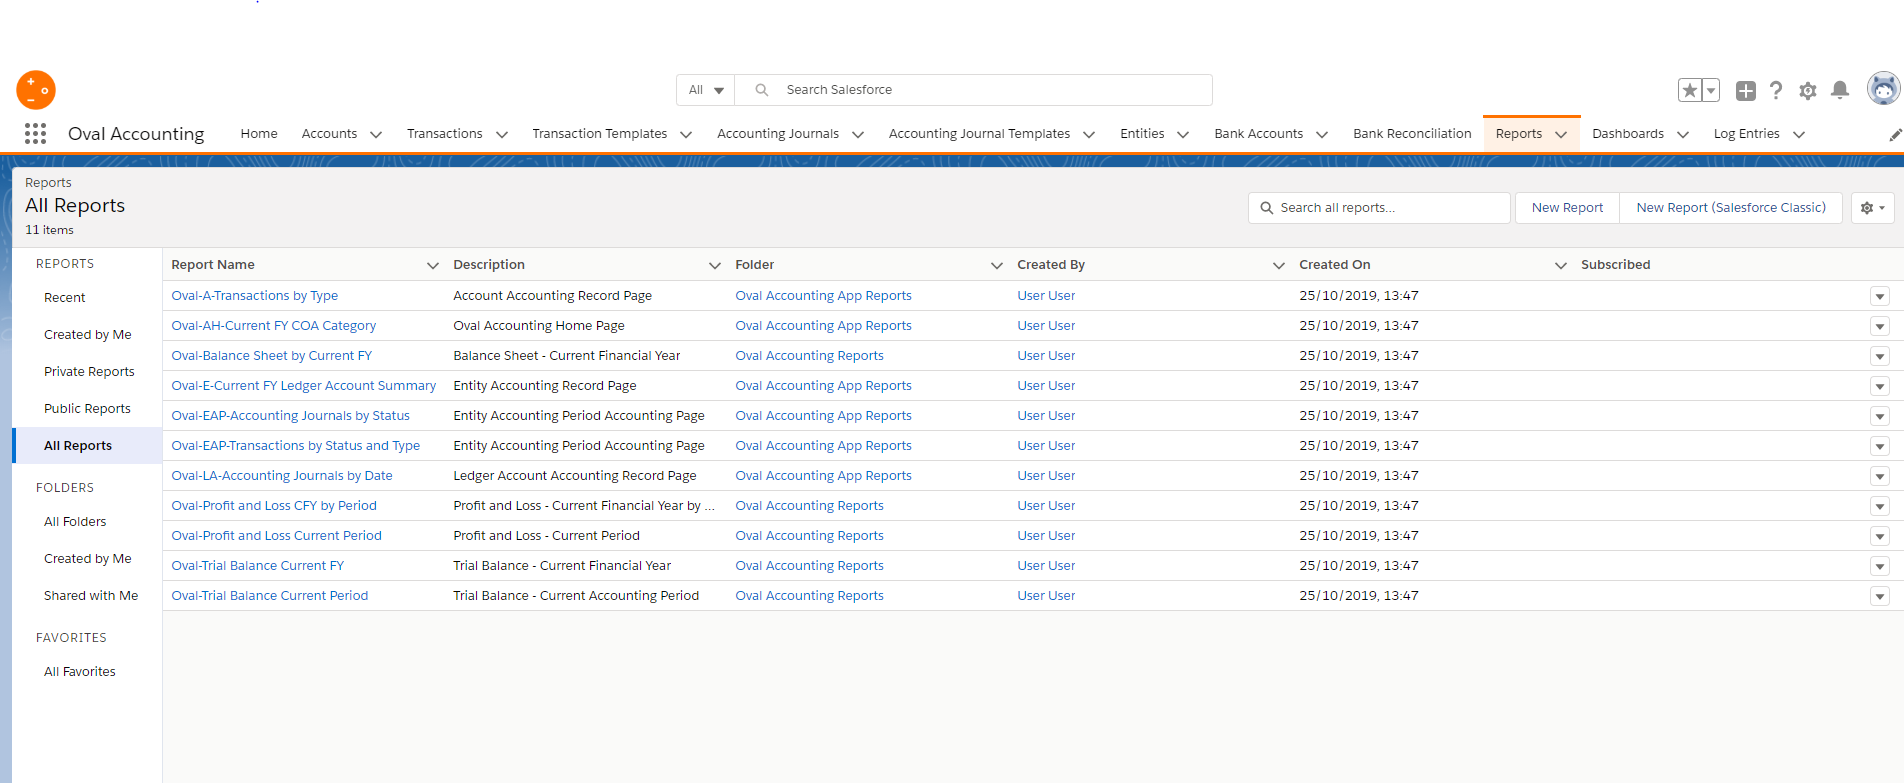
Task: Sort by the Subscribed column header
Action: 1615,265
